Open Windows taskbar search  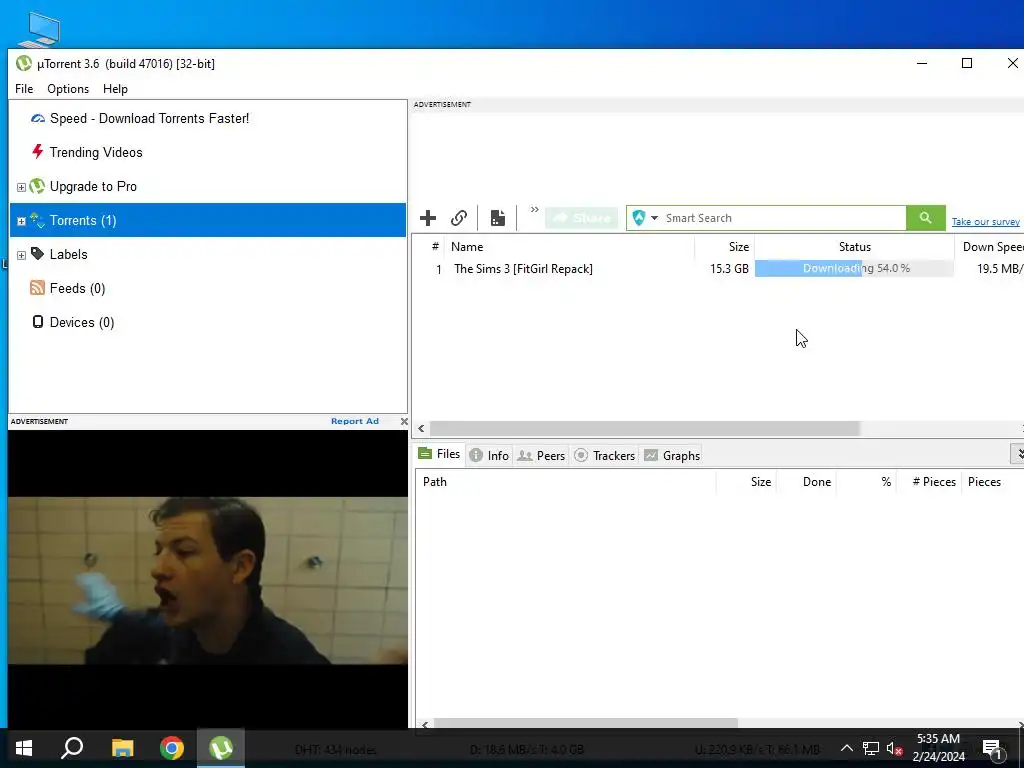(x=72, y=748)
